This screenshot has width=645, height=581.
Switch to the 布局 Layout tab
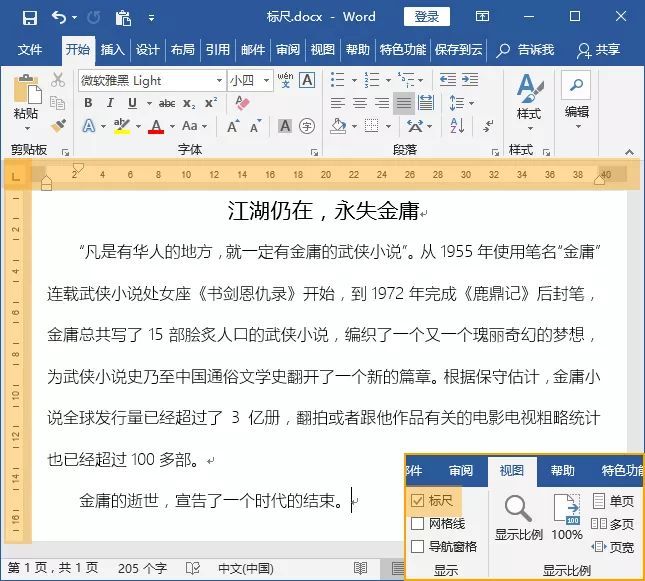click(182, 50)
